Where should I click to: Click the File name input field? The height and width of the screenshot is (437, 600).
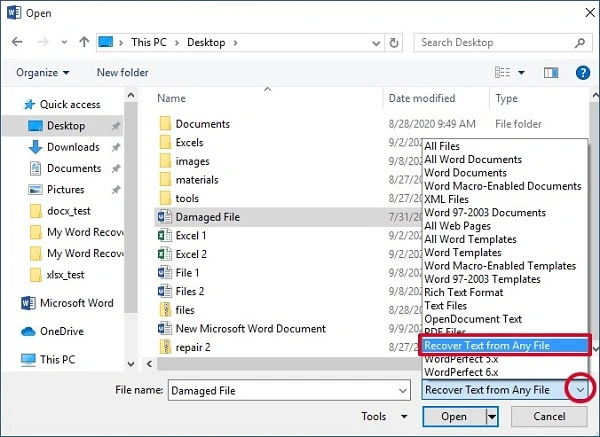289,390
